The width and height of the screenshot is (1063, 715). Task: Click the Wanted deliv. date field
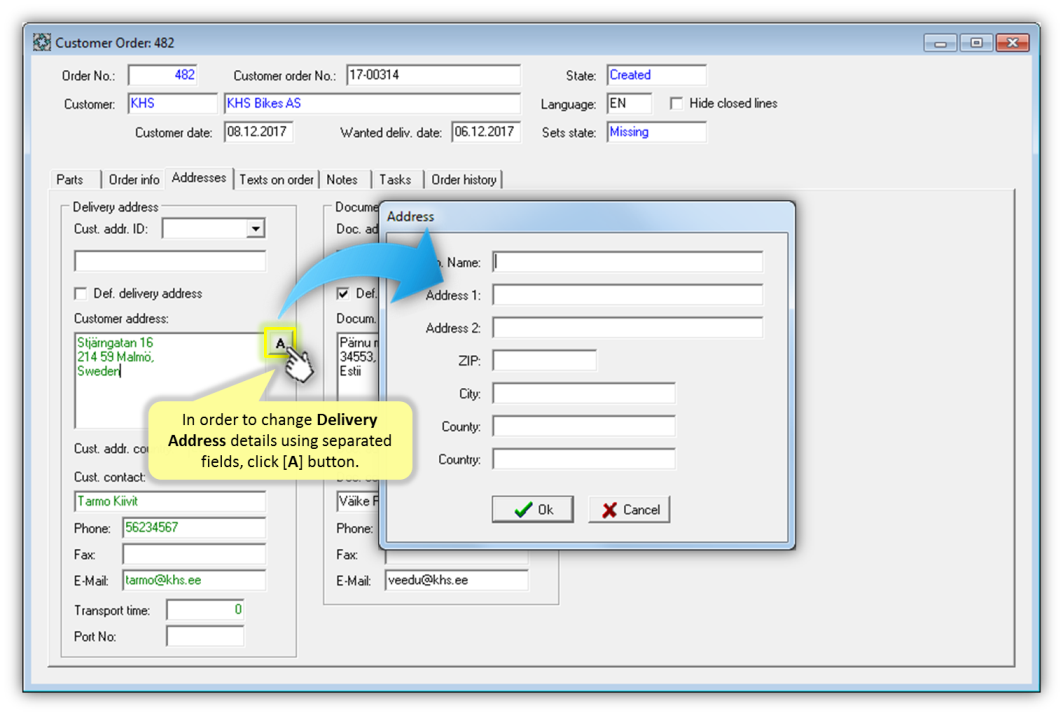pos(486,132)
